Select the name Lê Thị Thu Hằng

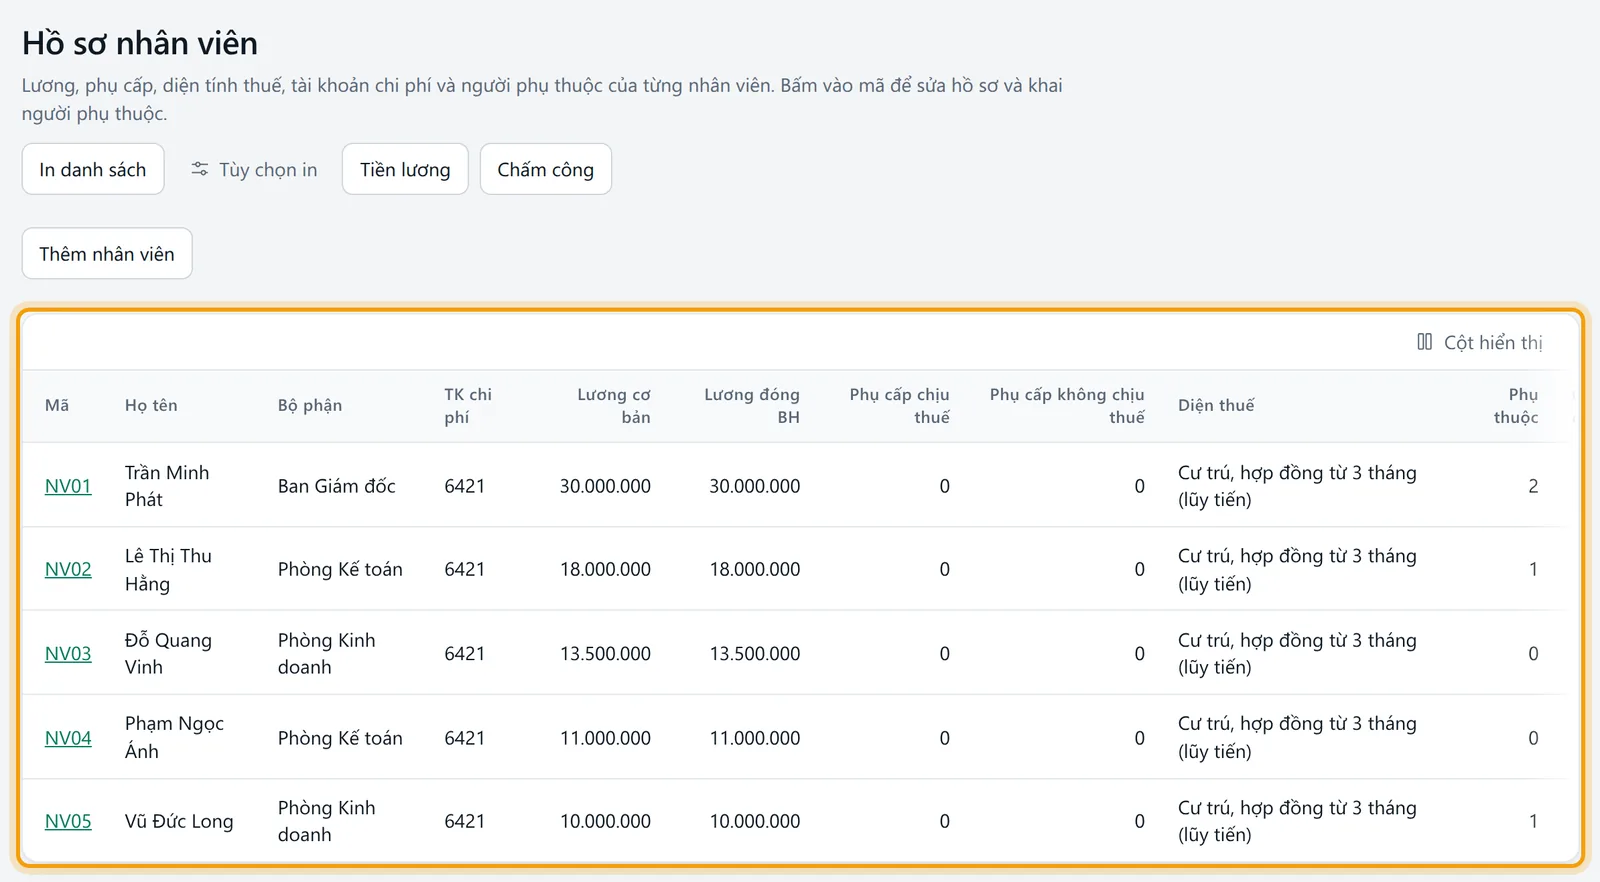point(168,569)
